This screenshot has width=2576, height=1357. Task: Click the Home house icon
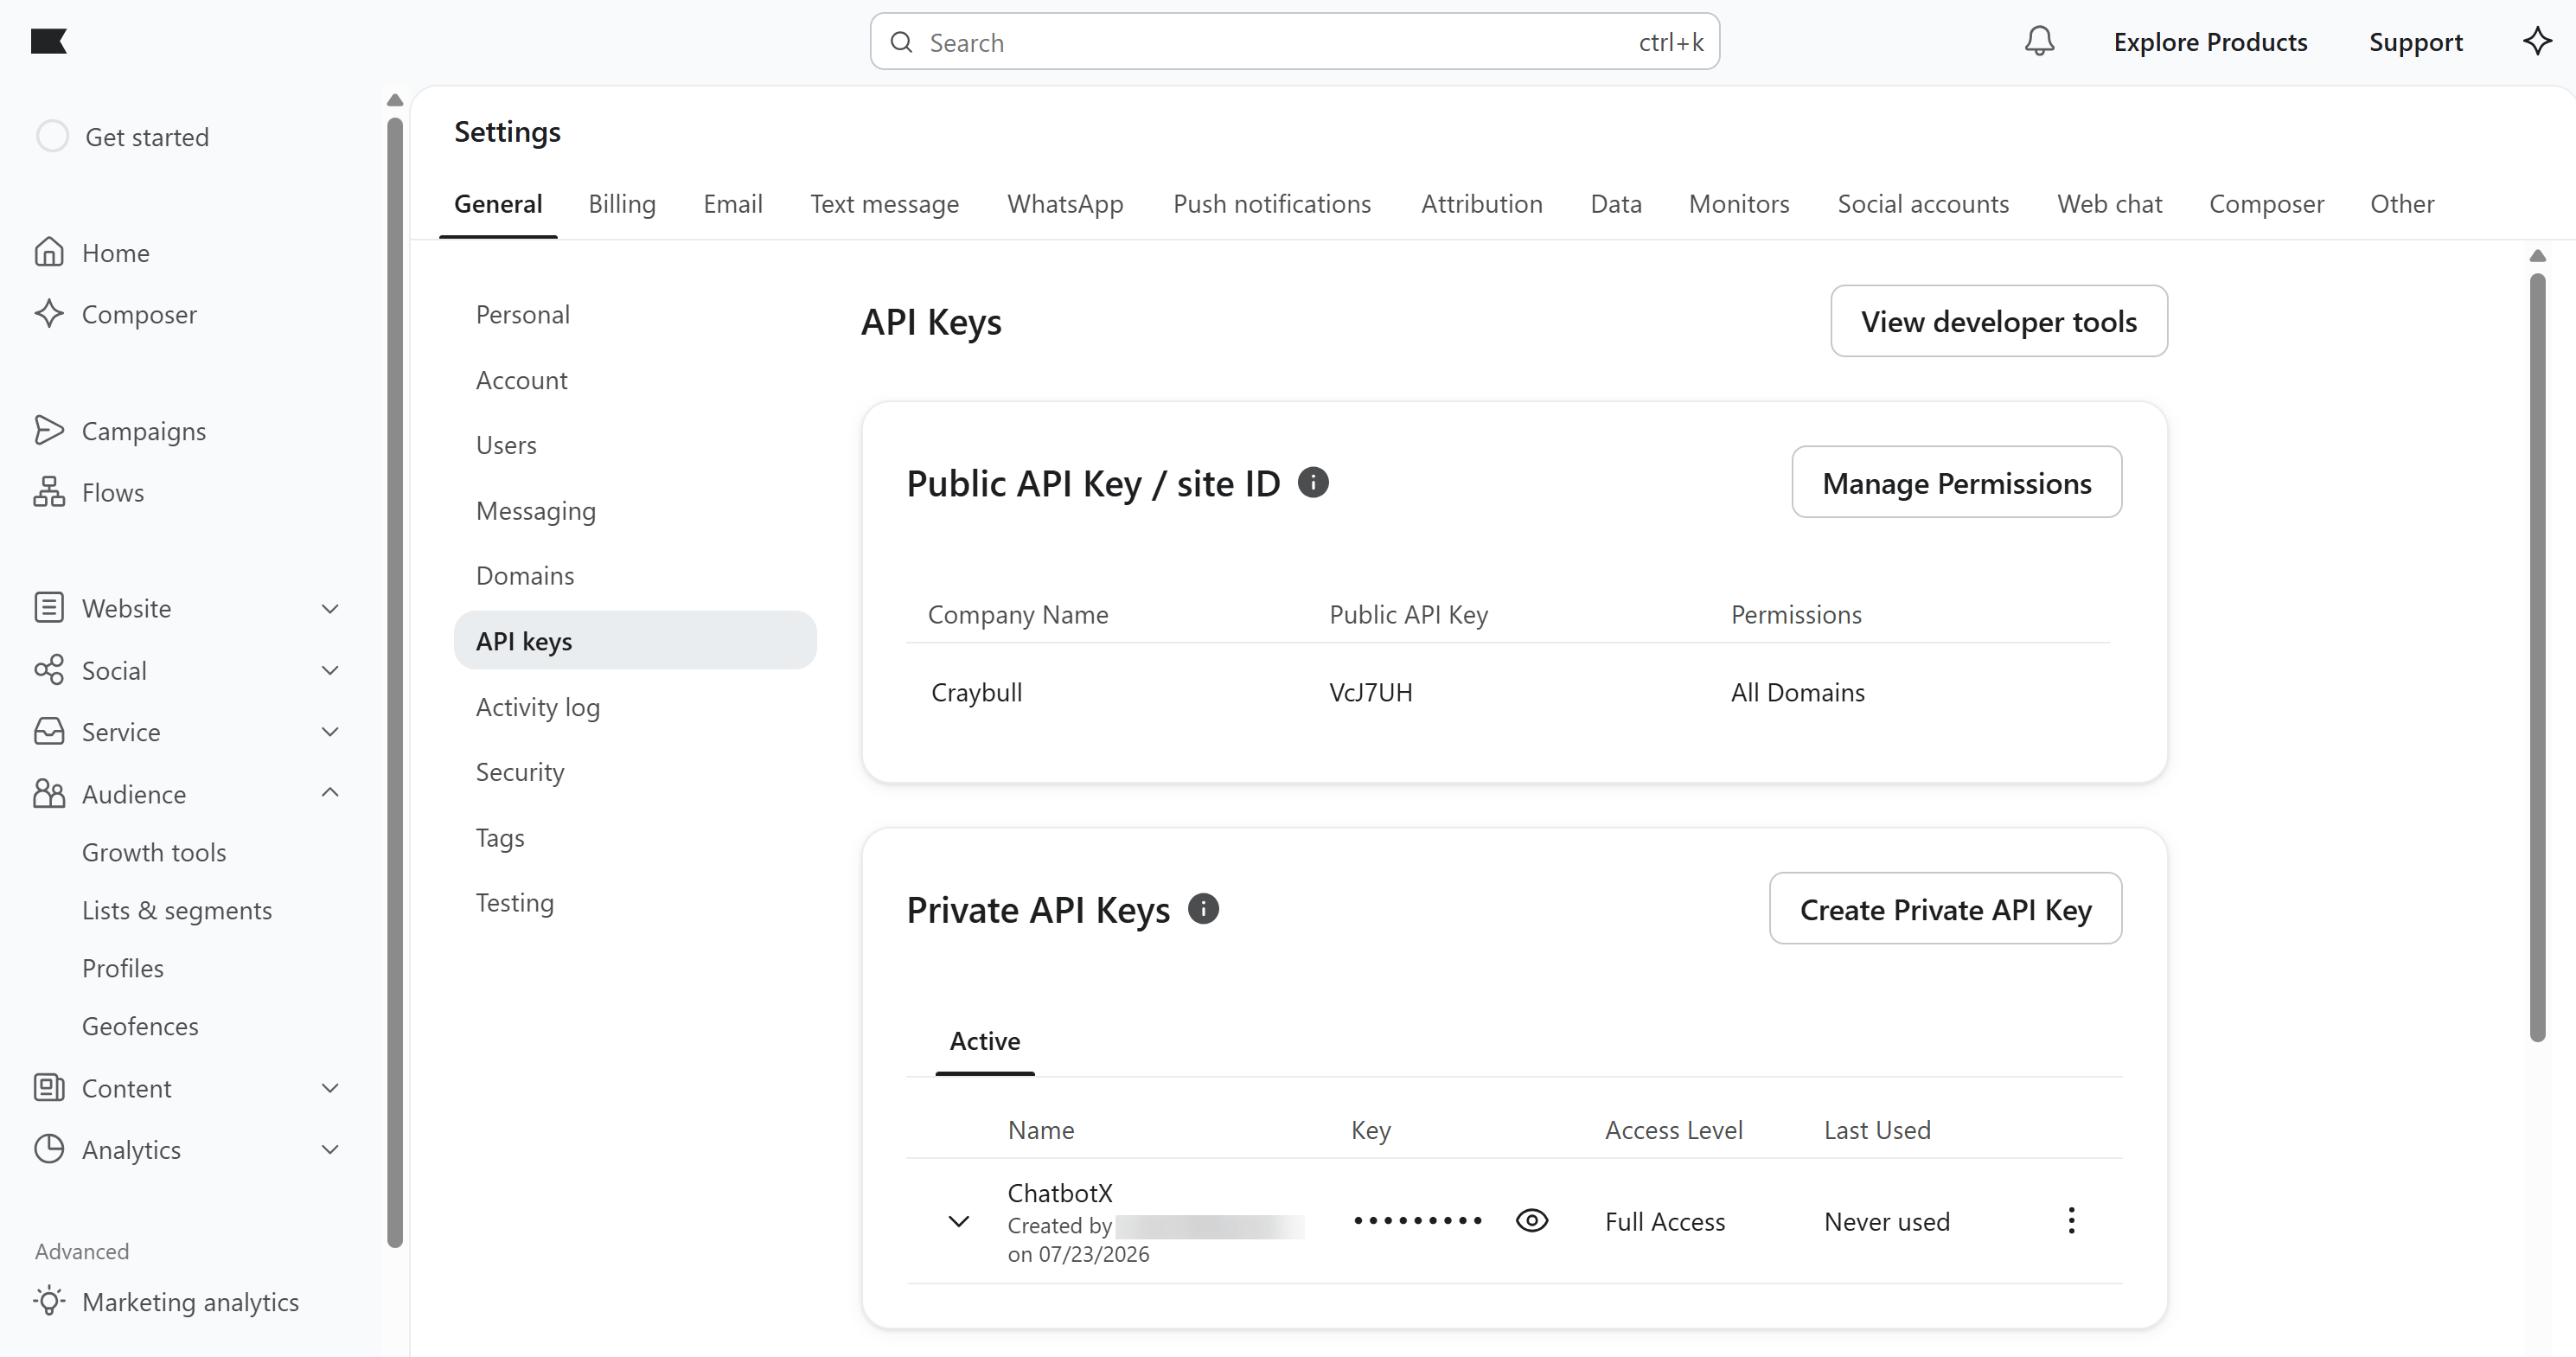click(49, 252)
